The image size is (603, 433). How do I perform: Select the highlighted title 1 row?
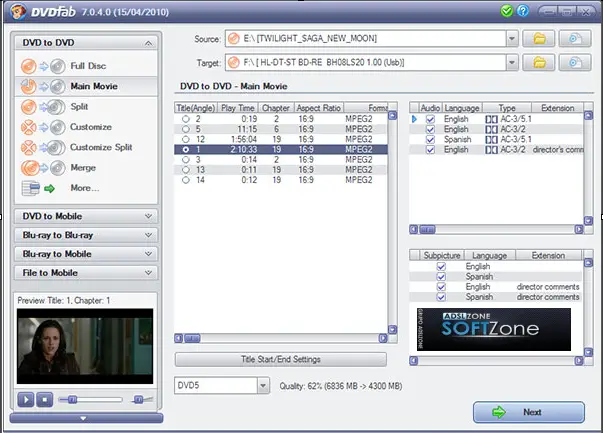(x=281, y=150)
